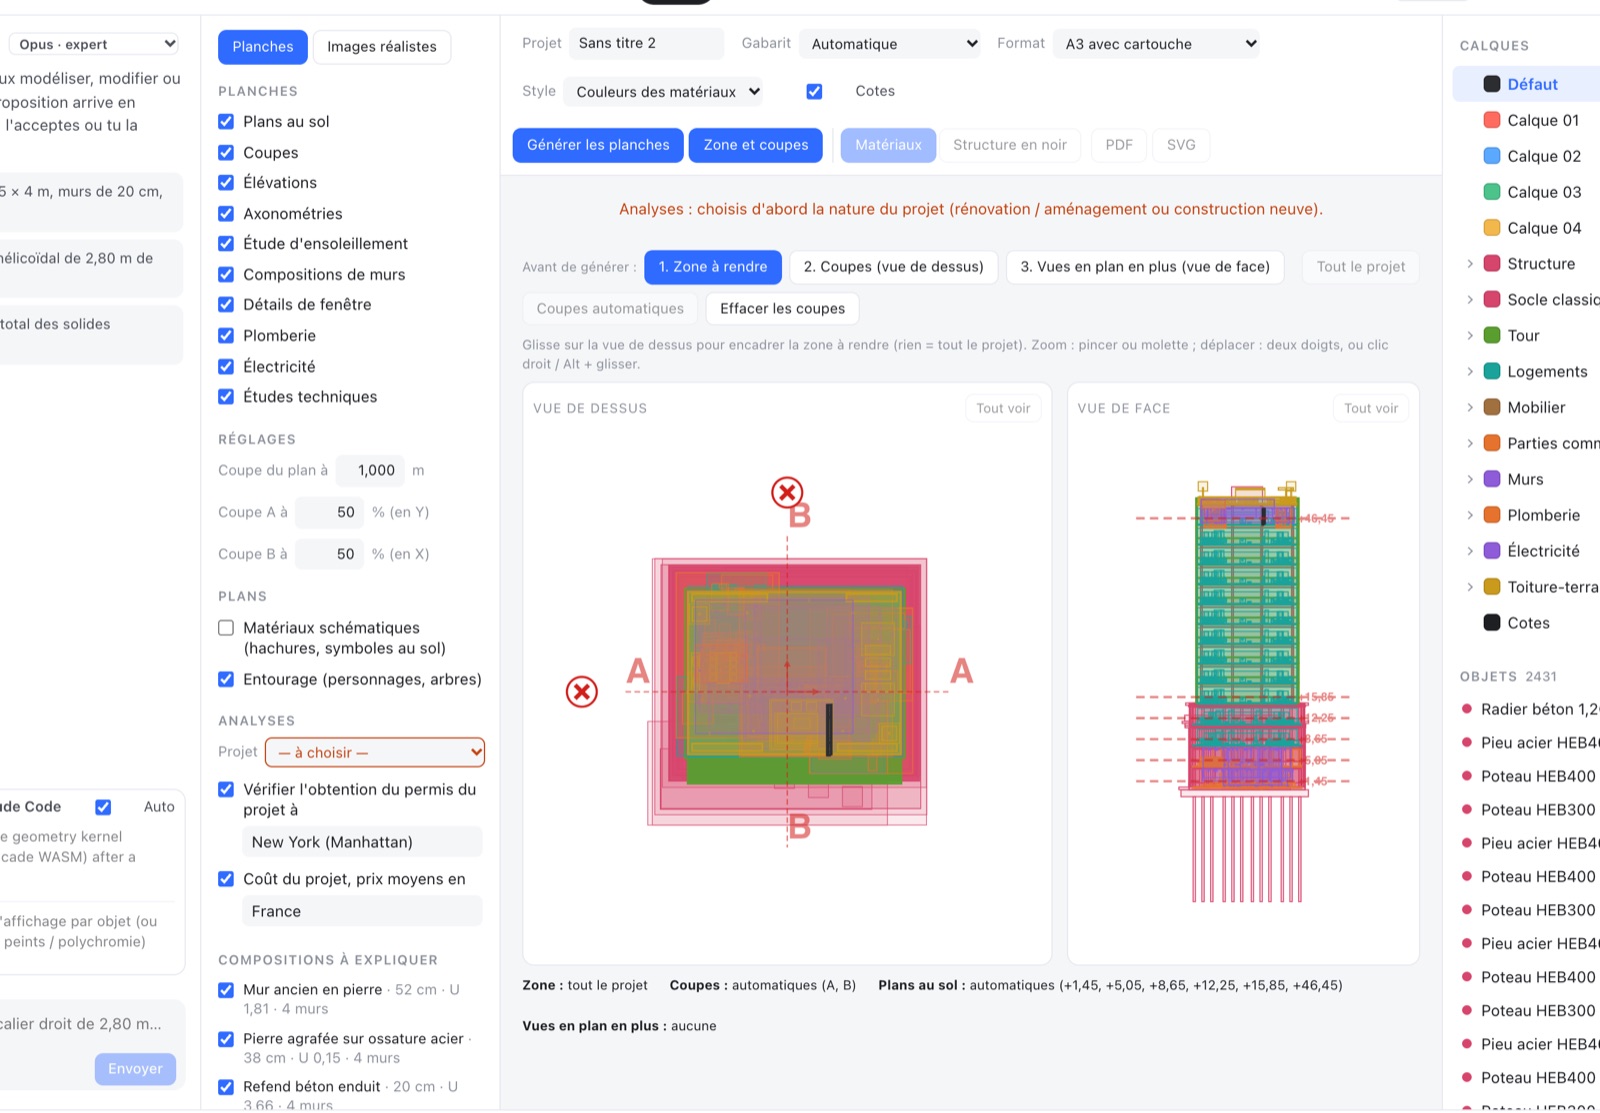Toggle the Cotes checkbox near Style
This screenshot has width=1600, height=1113.
[x=814, y=91]
